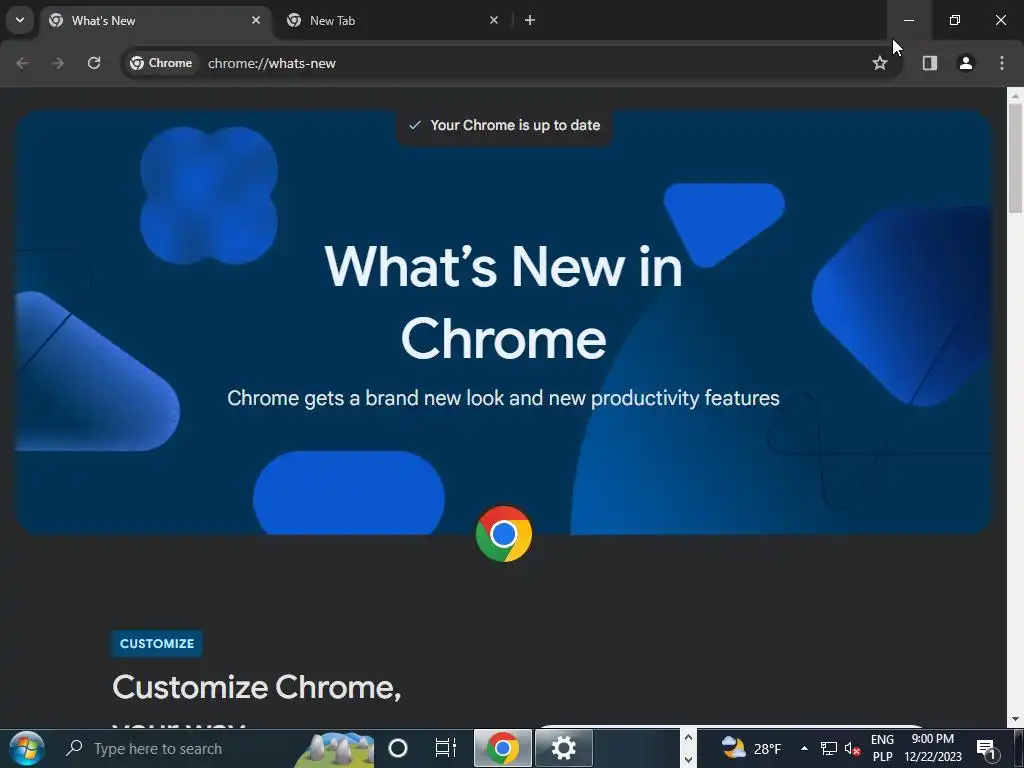
Task: Reload the current page
Action: point(94,63)
